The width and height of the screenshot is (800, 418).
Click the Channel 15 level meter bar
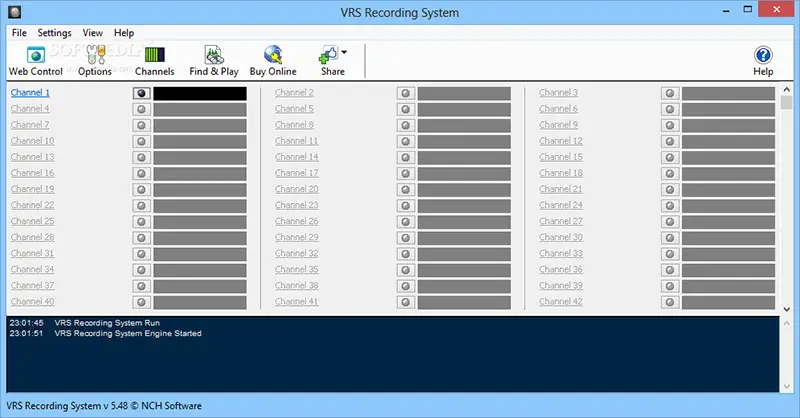pos(729,158)
